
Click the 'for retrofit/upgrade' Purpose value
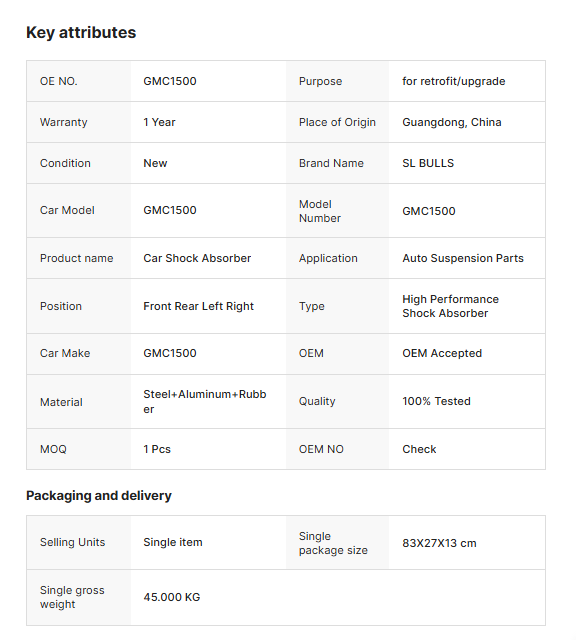[454, 81]
